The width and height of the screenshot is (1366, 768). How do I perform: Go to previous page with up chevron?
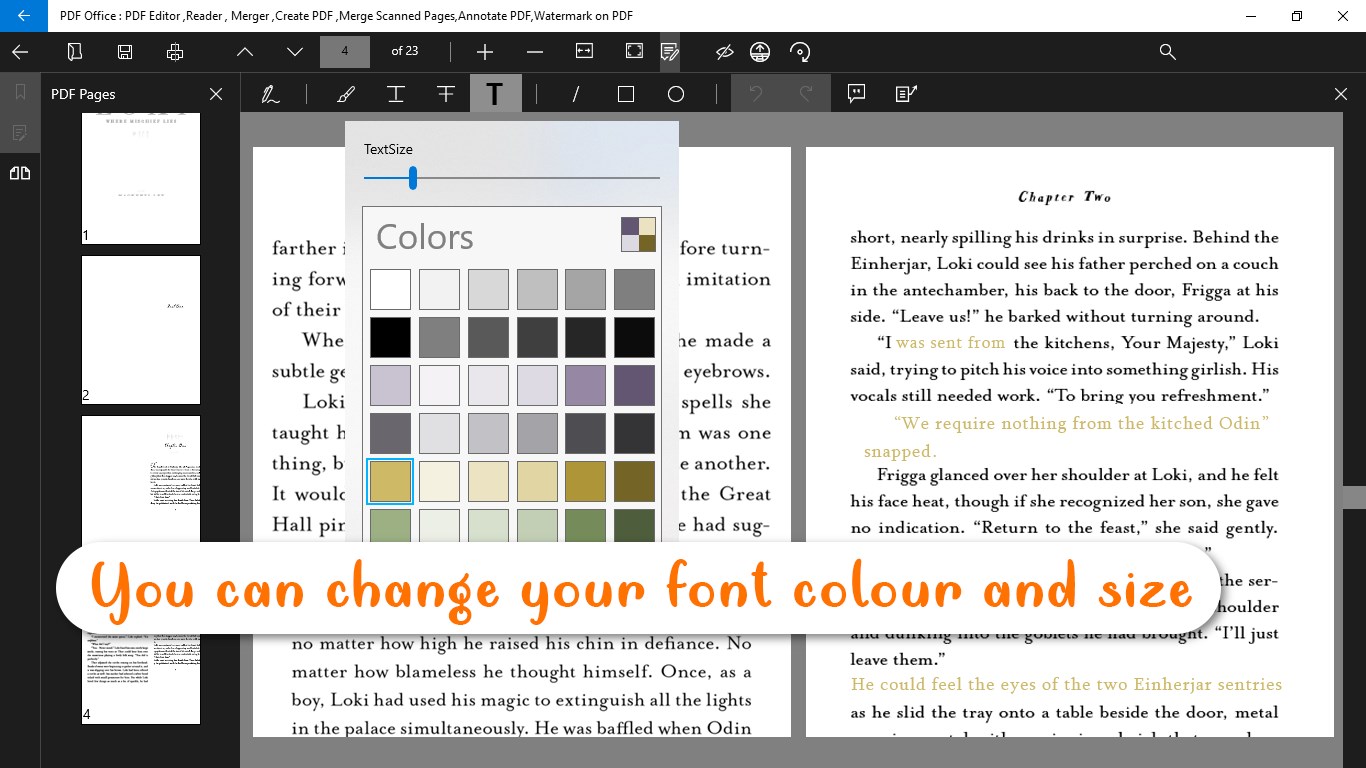coord(245,52)
